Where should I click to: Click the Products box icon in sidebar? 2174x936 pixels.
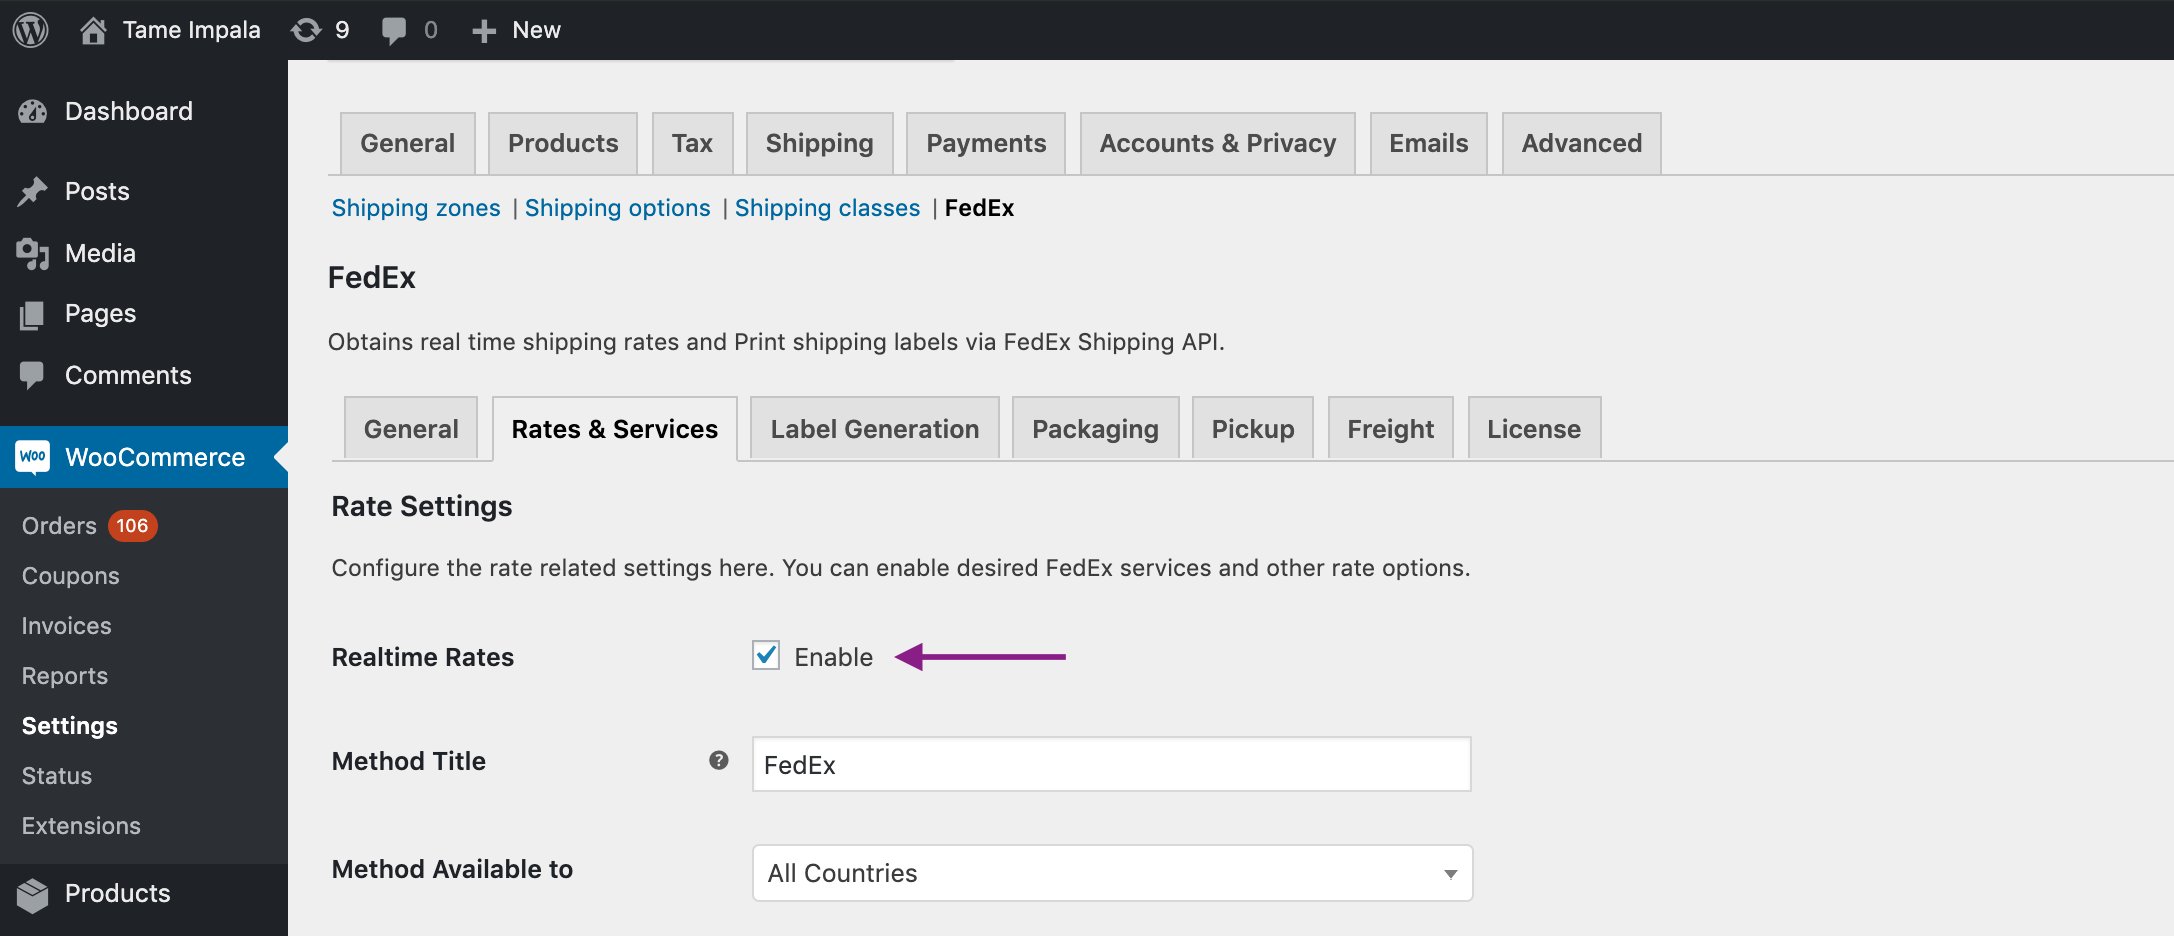(32, 894)
